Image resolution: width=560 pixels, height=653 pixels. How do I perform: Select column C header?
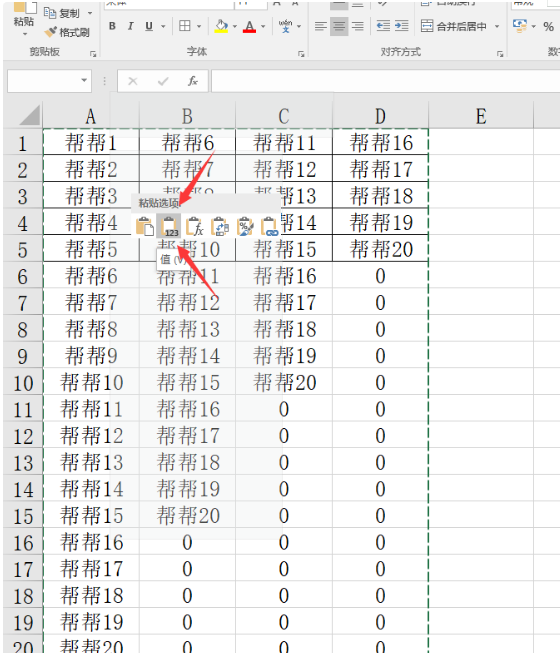point(284,116)
